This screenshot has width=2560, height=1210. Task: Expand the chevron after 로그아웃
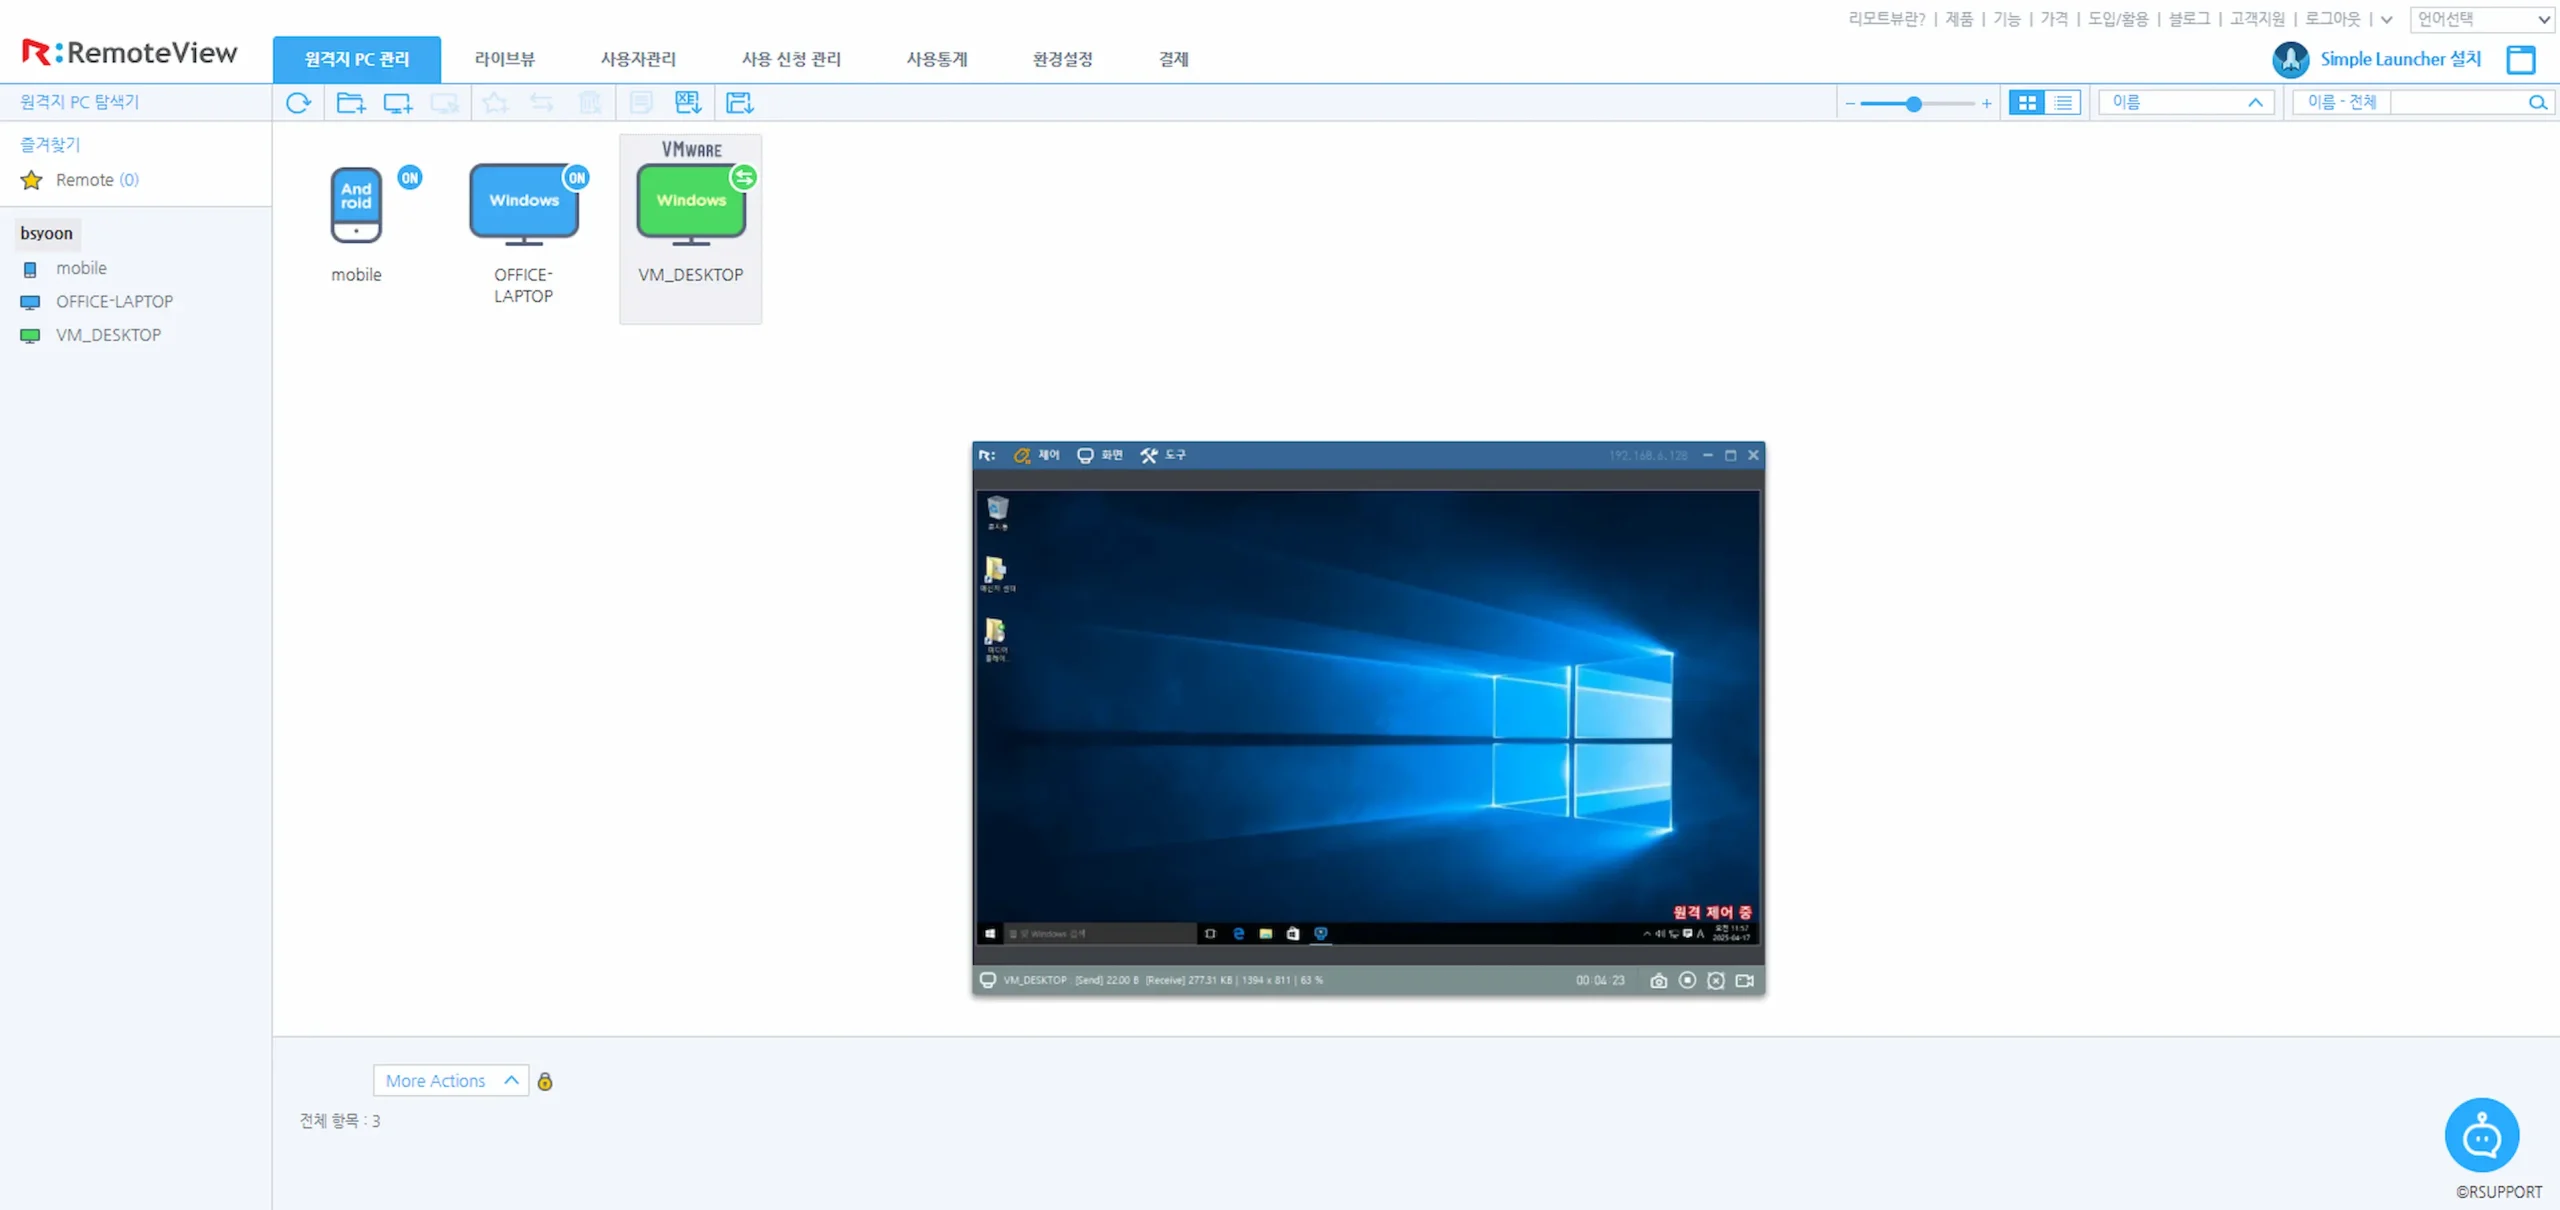2387,19
